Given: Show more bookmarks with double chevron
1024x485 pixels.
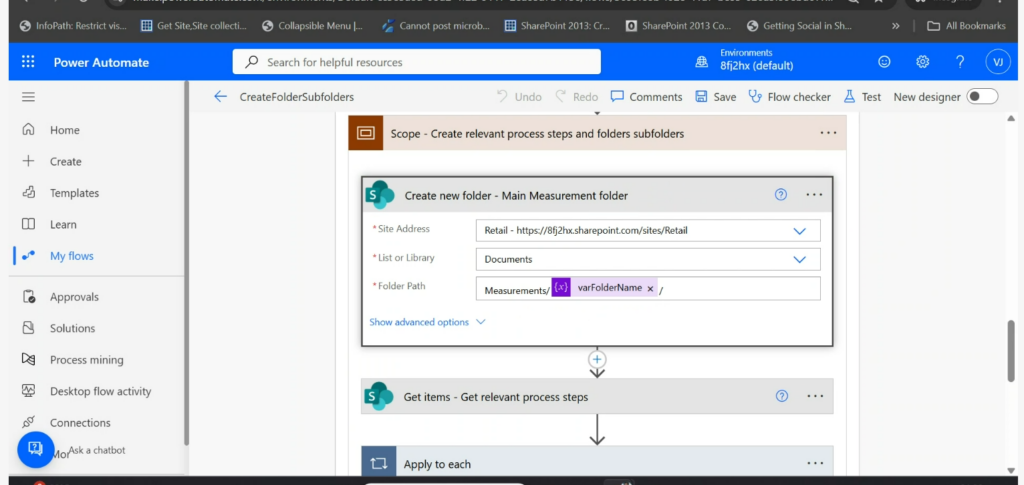Looking at the screenshot, I should coord(895,26).
